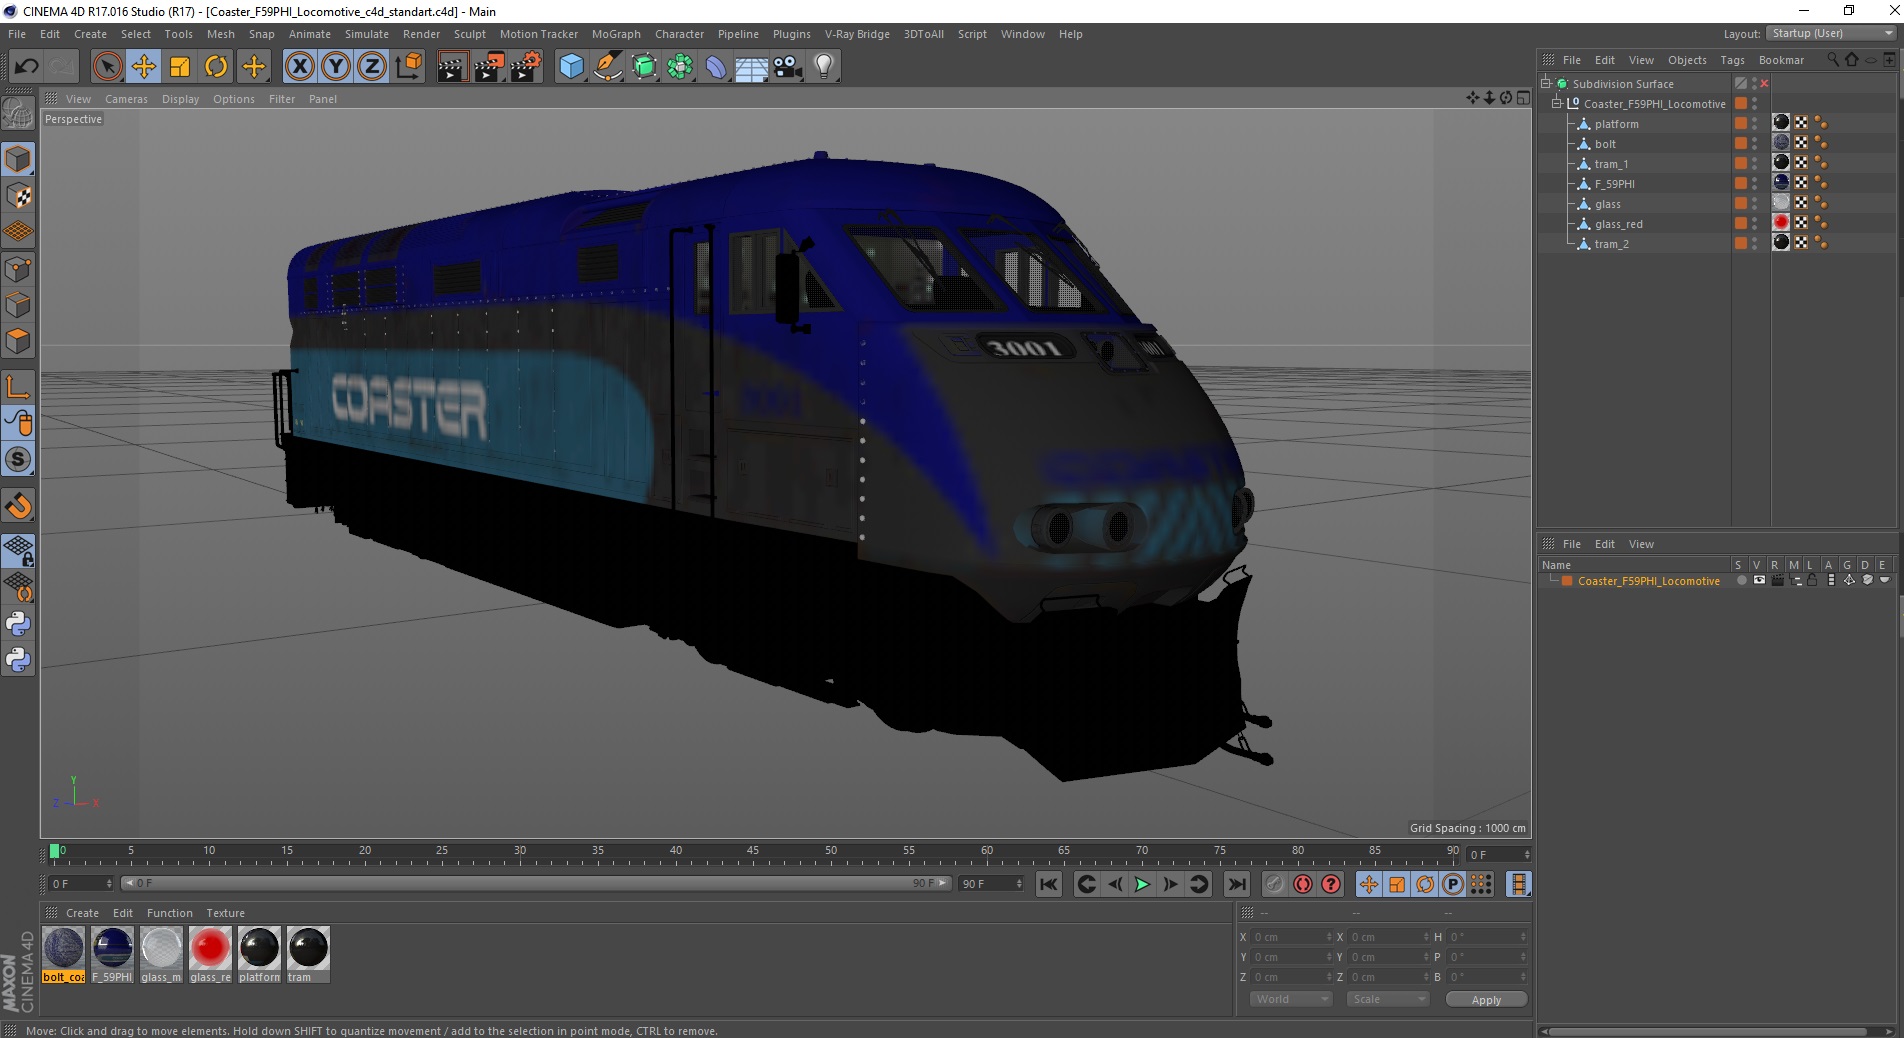This screenshot has height=1038, width=1904.
Task: Toggle solo on Coaster layer row
Action: (x=1741, y=581)
